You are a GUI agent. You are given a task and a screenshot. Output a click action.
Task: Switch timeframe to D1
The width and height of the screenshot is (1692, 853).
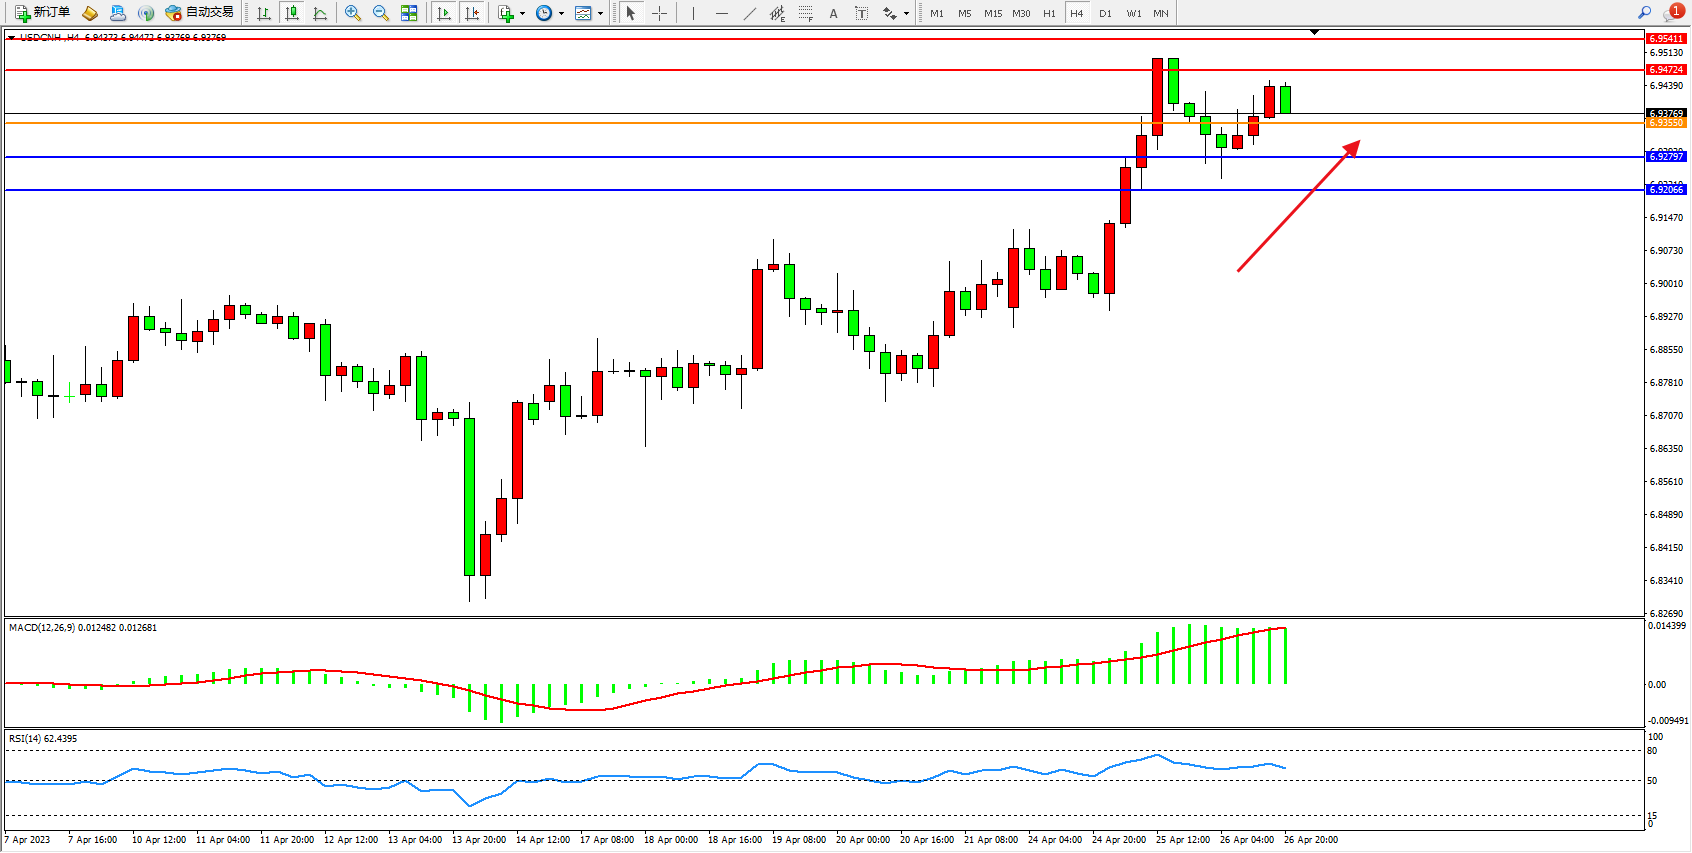(1105, 13)
